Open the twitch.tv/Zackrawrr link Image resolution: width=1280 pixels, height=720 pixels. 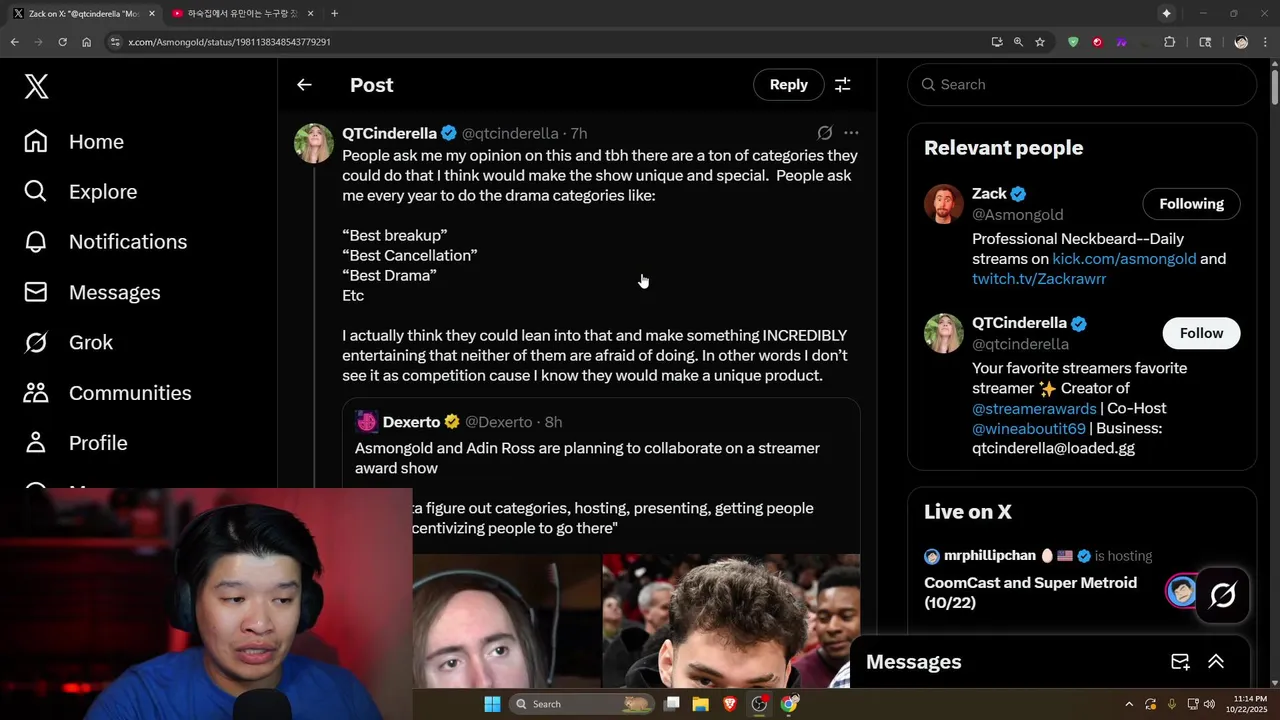click(1039, 279)
